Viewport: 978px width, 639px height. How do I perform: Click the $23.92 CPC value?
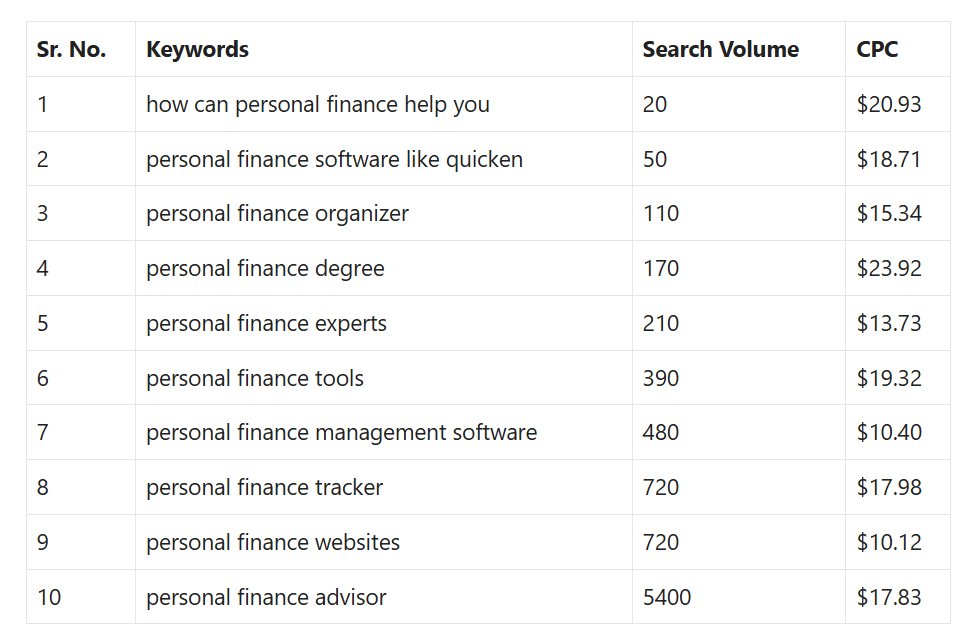889,268
